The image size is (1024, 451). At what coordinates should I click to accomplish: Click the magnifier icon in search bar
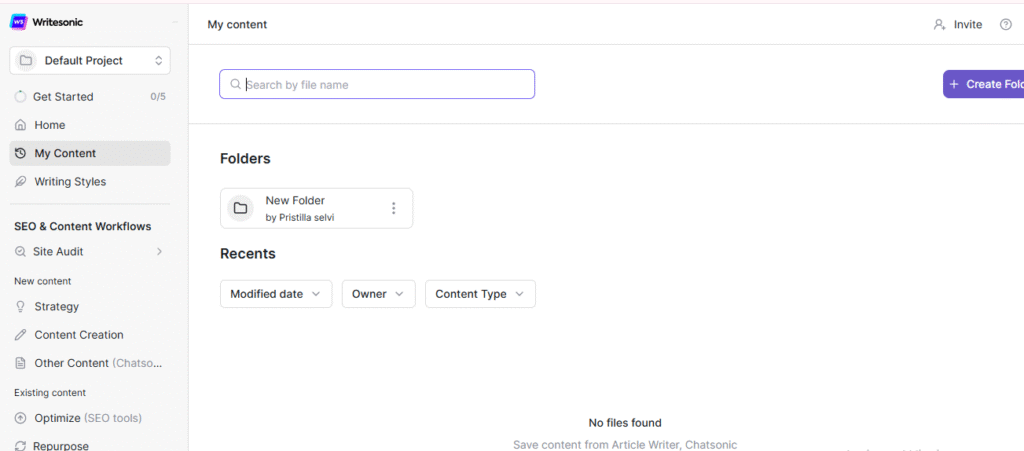tap(235, 85)
